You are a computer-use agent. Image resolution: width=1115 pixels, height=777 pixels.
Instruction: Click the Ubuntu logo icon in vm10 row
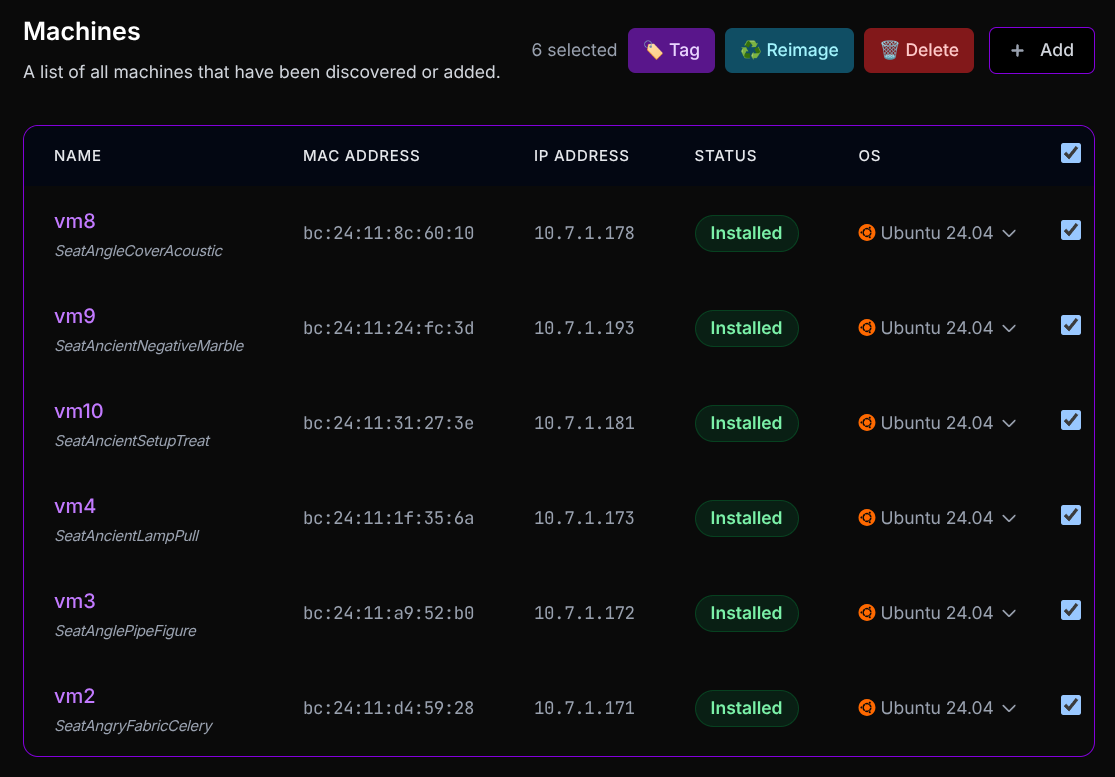coord(866,423)
